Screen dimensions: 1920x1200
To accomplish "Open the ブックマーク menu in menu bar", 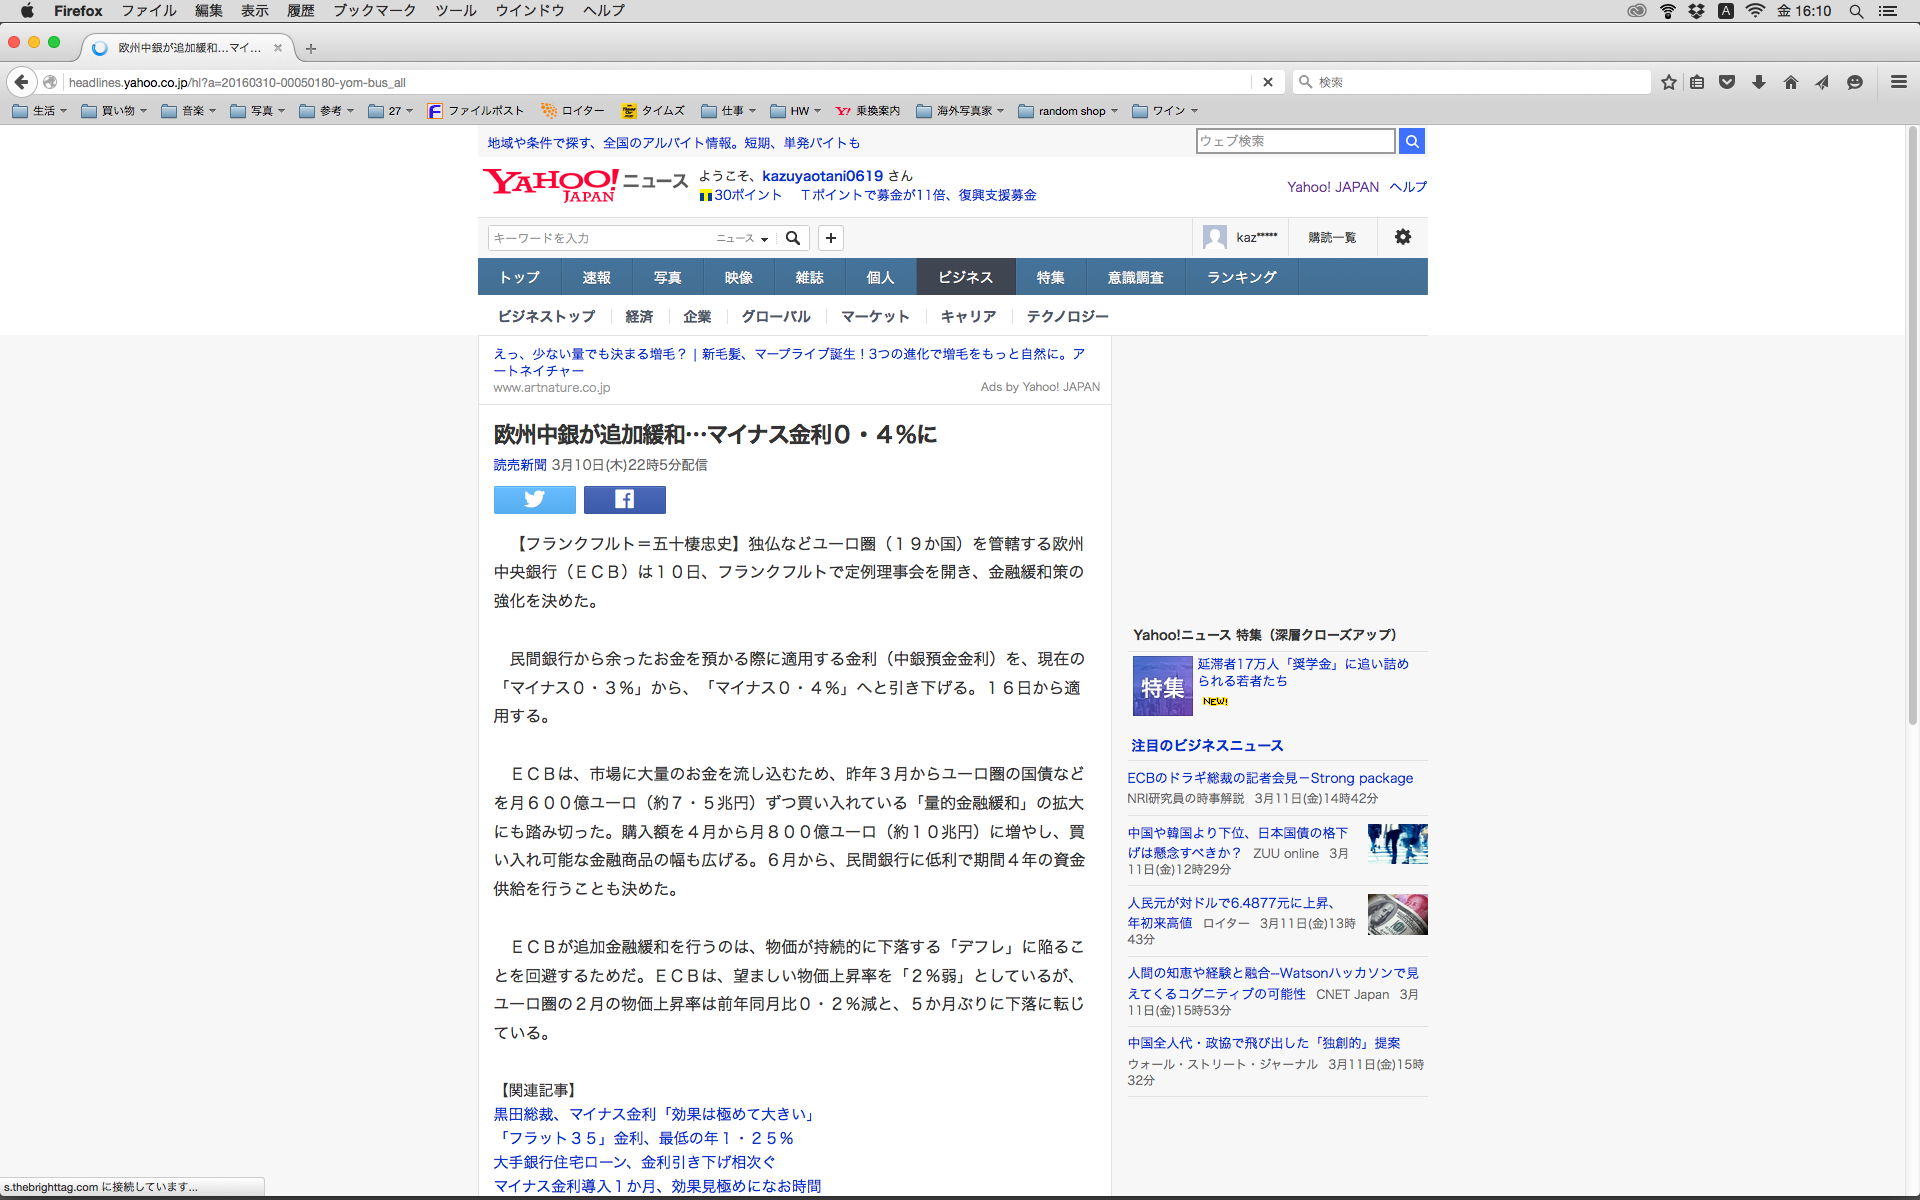I will tap(374, 11).
